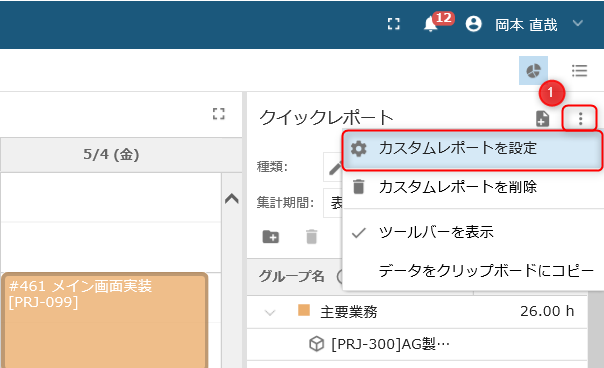
Task: Open the notifications bell with 12 badge
Action: pyautogui.click(x=431, y=25)
